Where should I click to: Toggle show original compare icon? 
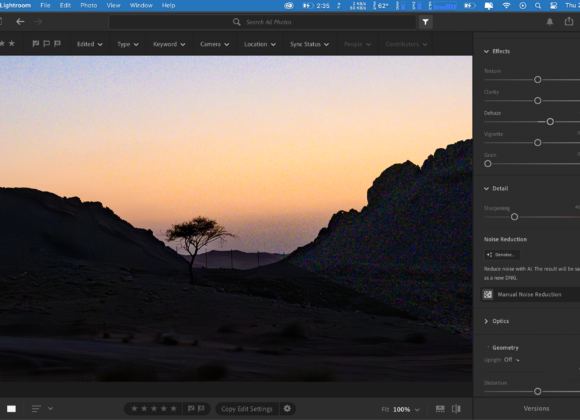456,409
